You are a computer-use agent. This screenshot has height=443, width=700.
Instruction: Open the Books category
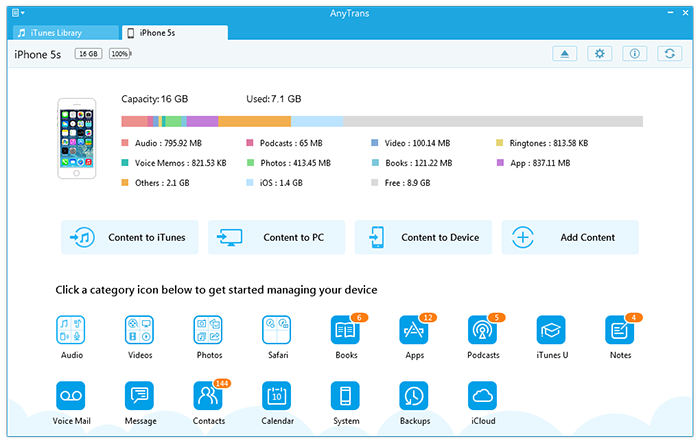[346, 330]
